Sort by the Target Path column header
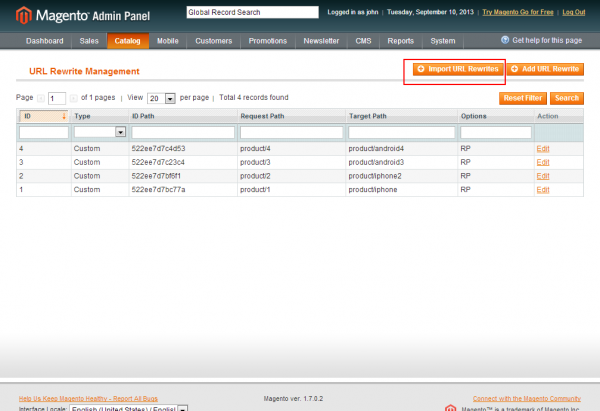The width and height of the screenshot is (600, 411). click(x=367, y=116)
